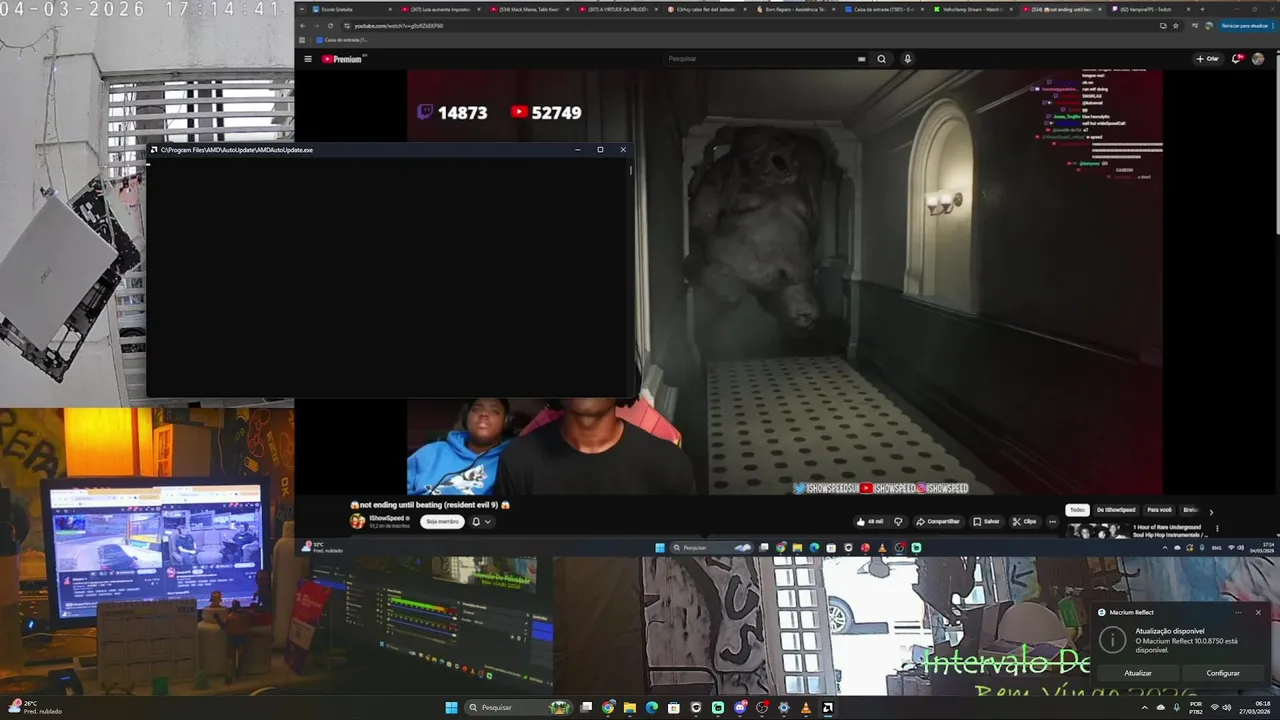Open the AMD app on the bottom taskbar
This screenshot has height=720, width=1280.
pyautogui.click(x=828, y=708)
